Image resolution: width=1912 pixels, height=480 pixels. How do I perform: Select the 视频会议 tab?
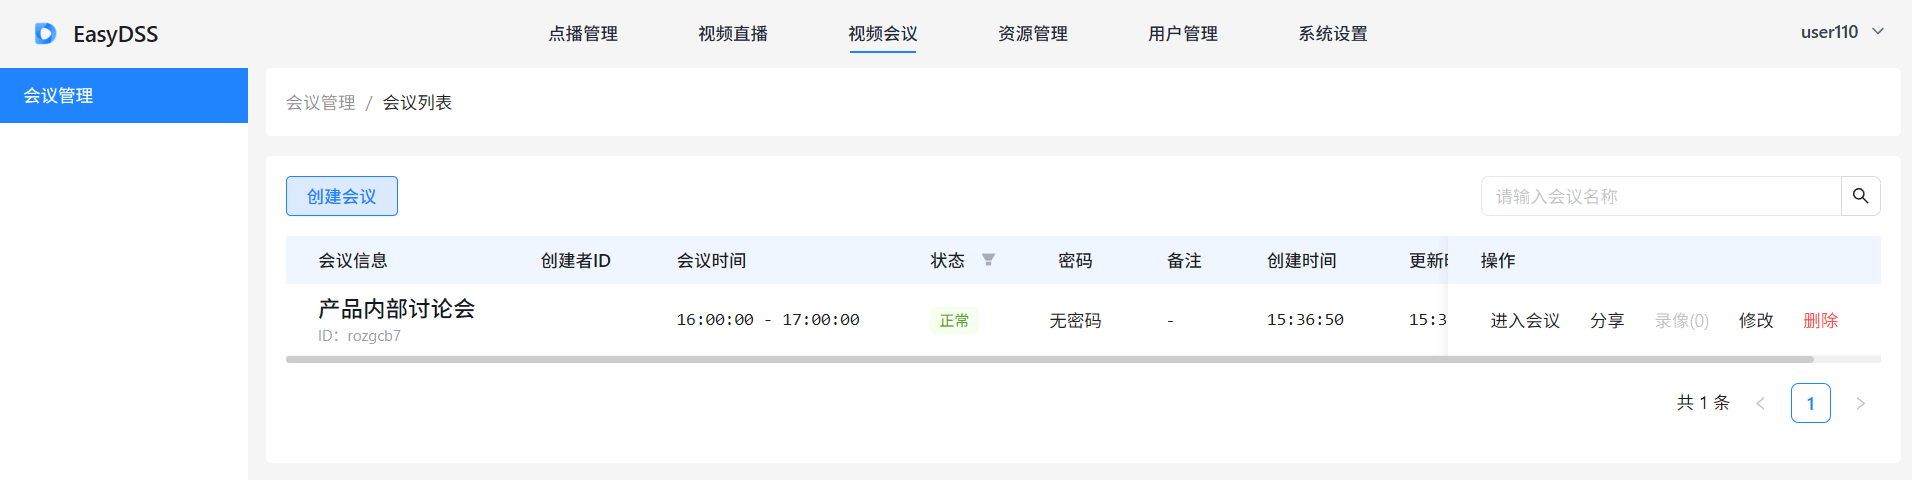point(883,34)
